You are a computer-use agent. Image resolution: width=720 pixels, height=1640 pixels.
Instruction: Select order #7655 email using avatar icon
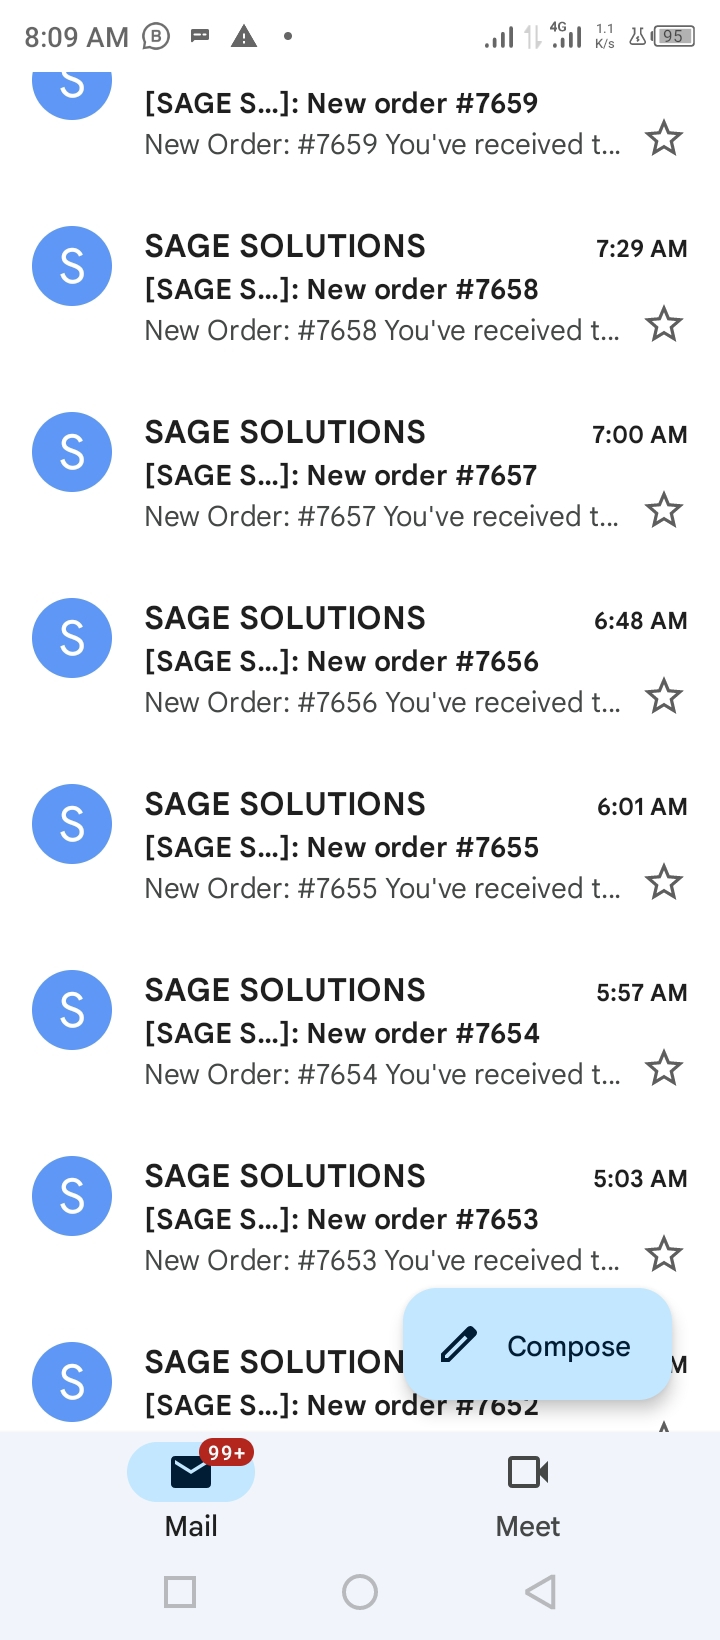[x=72, y=824]
